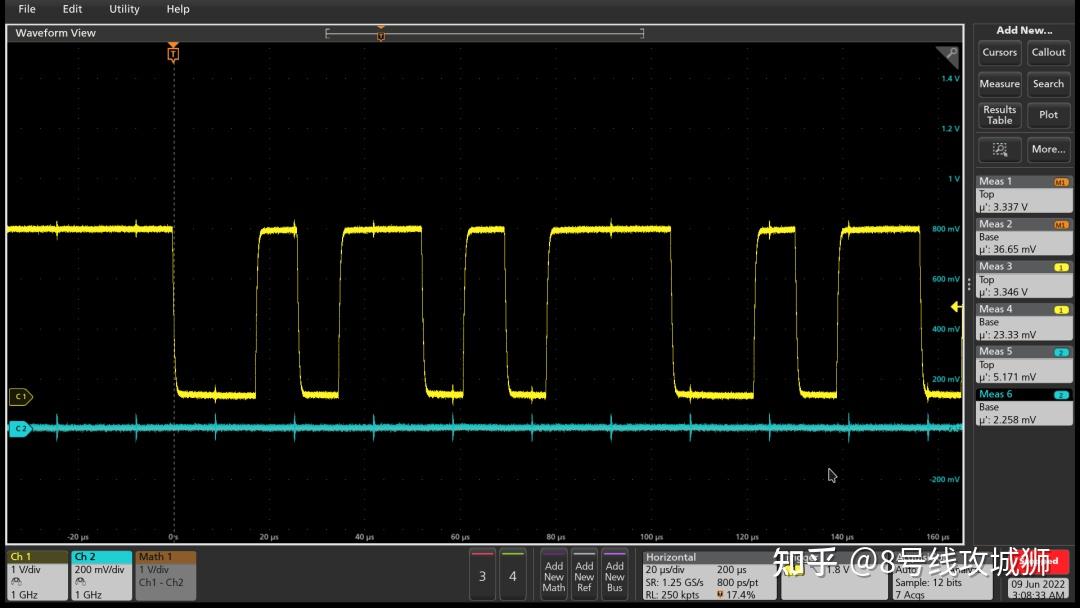Click the Meas 5 channel 2 tag

click(1061, 352)
